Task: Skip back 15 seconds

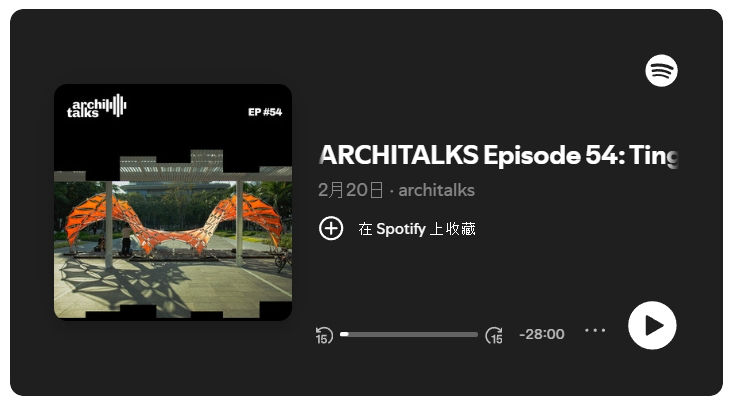Action: 324,335
